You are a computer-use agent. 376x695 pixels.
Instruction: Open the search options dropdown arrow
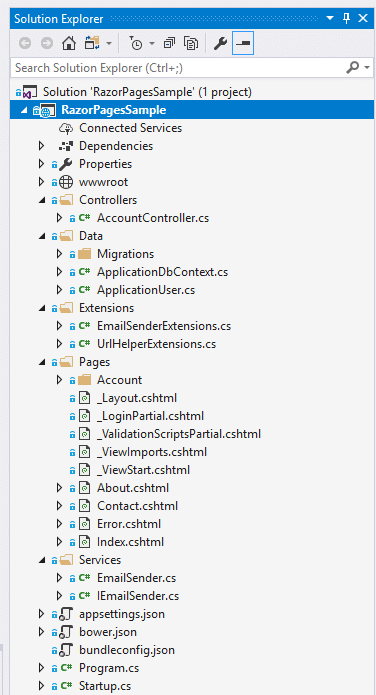(367, 68)
